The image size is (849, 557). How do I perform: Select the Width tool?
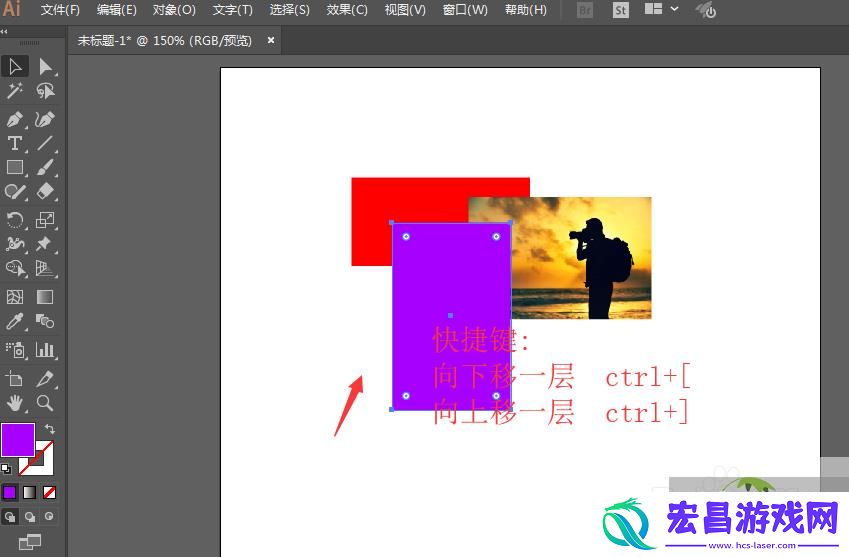click(x=15, y=244)
